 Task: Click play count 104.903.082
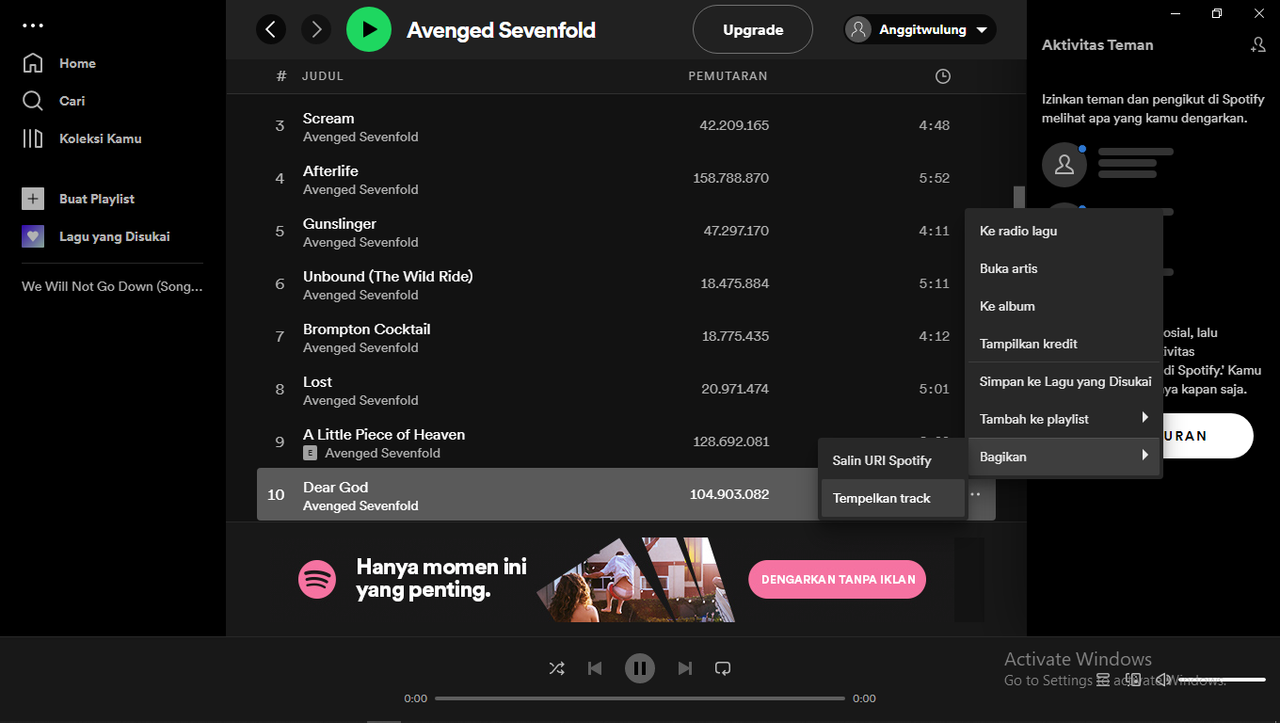[x=730, y=495]
